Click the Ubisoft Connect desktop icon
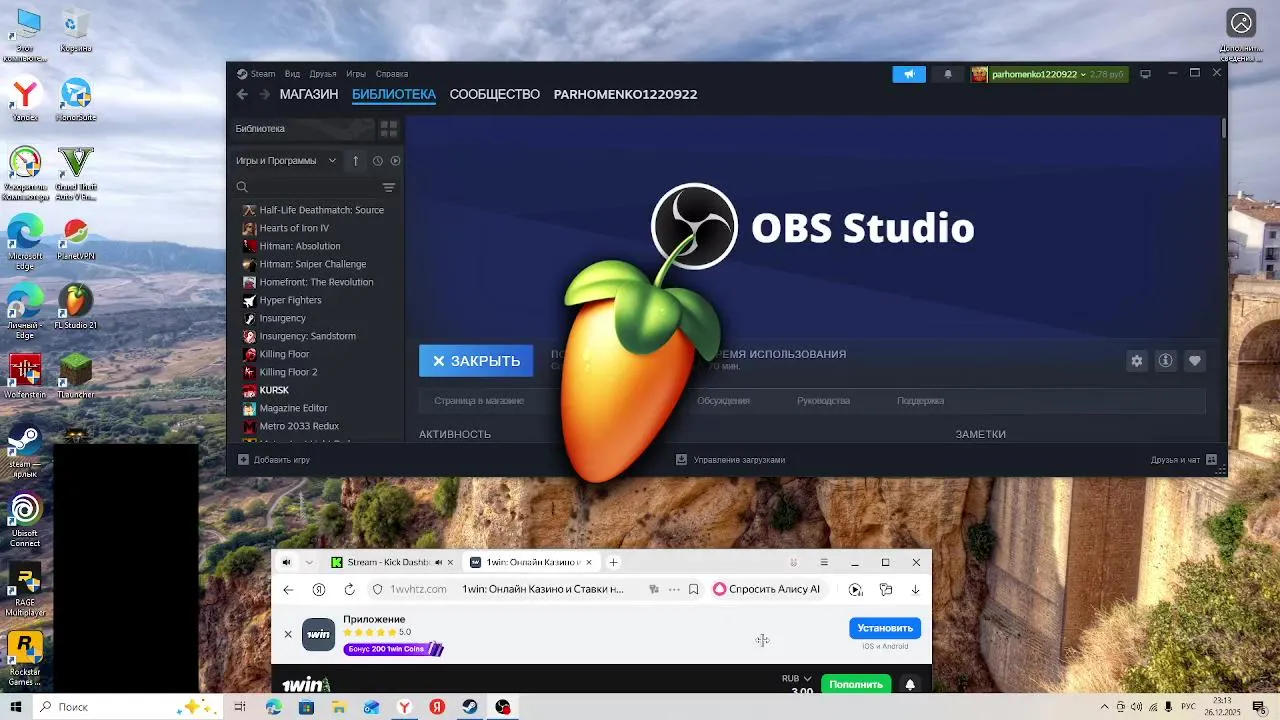 coord(25,521)
